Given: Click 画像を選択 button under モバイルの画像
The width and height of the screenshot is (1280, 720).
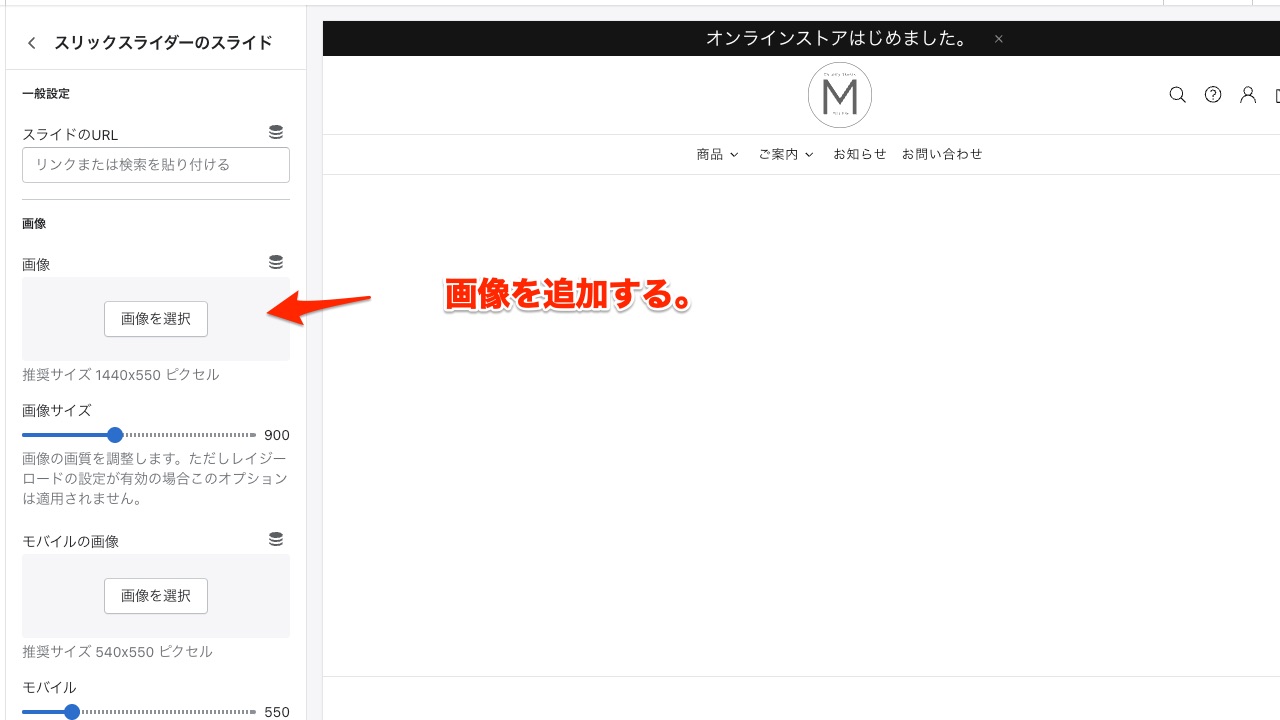Looking at the screenshot, I should pos(156,596).
